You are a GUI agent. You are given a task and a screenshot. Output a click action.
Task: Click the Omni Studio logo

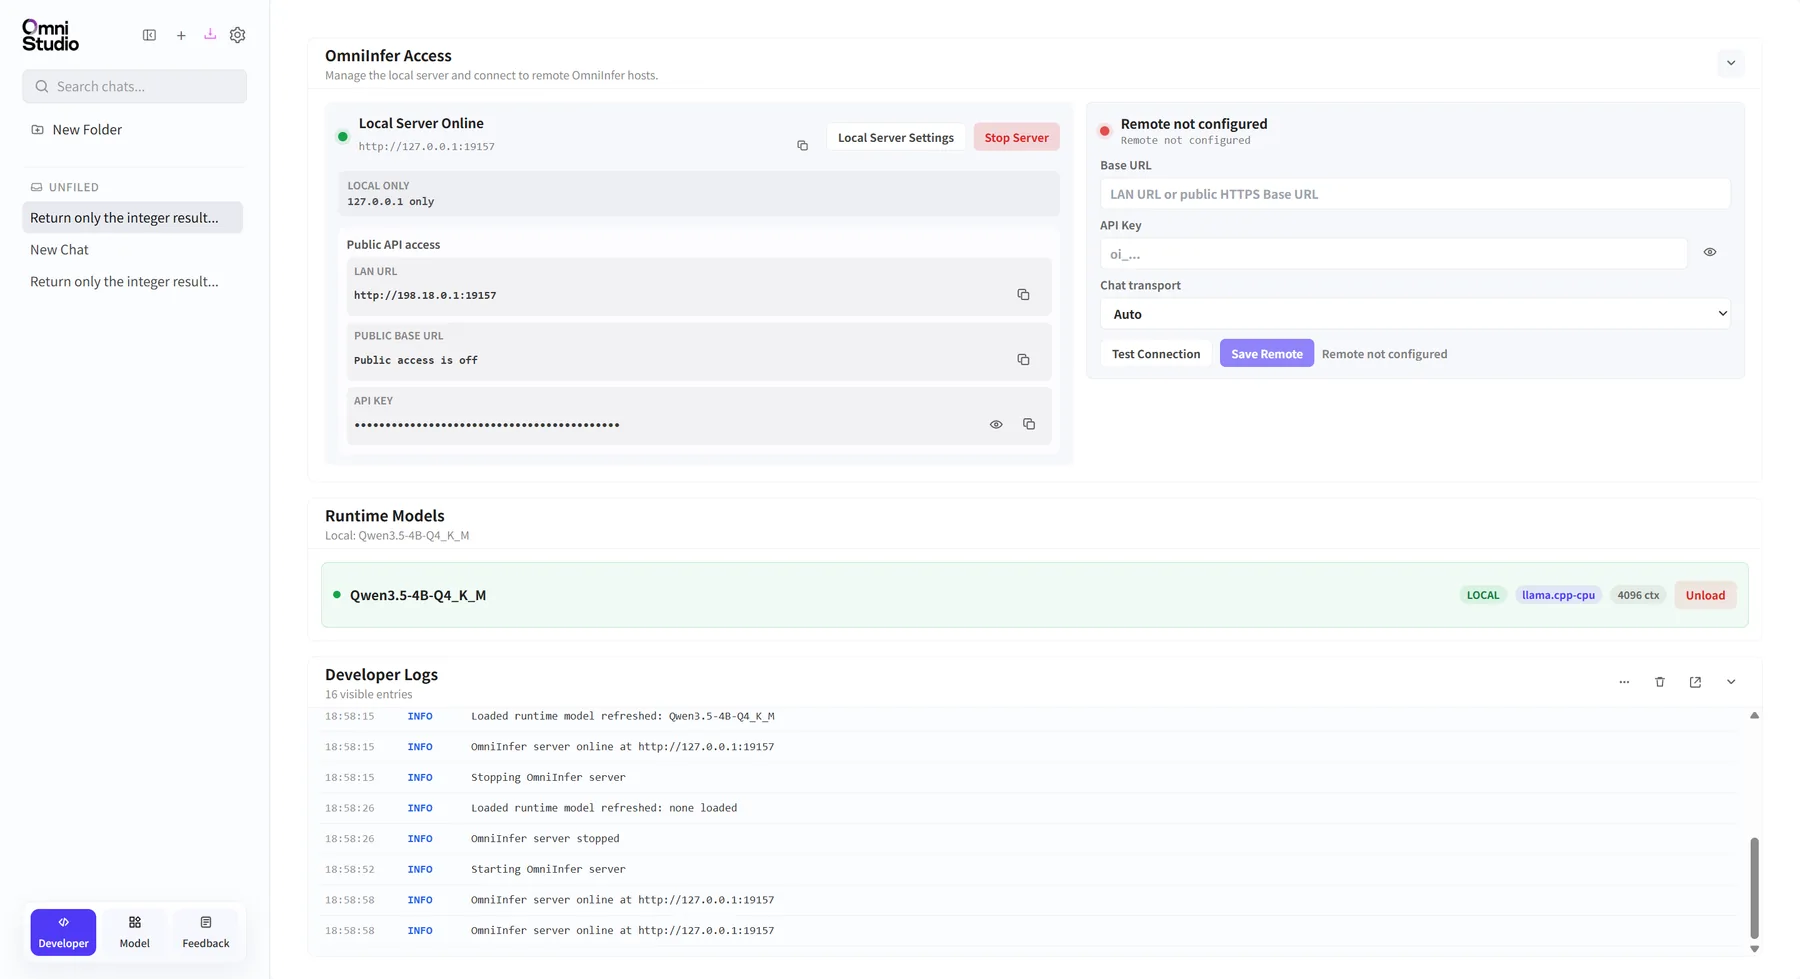pyautogui.click(x=50, y=35)
